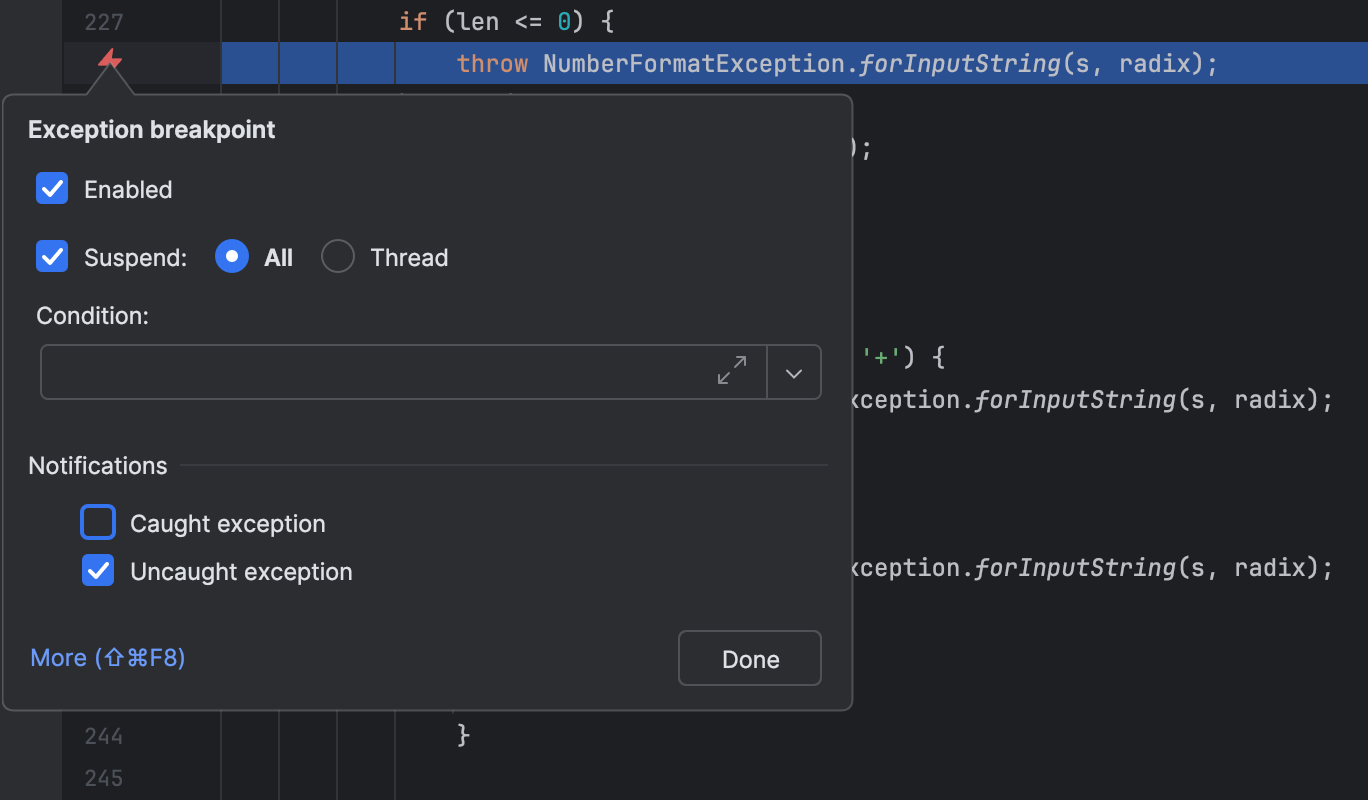Screen dimensions: 1368x800
Task: Enable Caught exception notification
Action: pos(98,523)
